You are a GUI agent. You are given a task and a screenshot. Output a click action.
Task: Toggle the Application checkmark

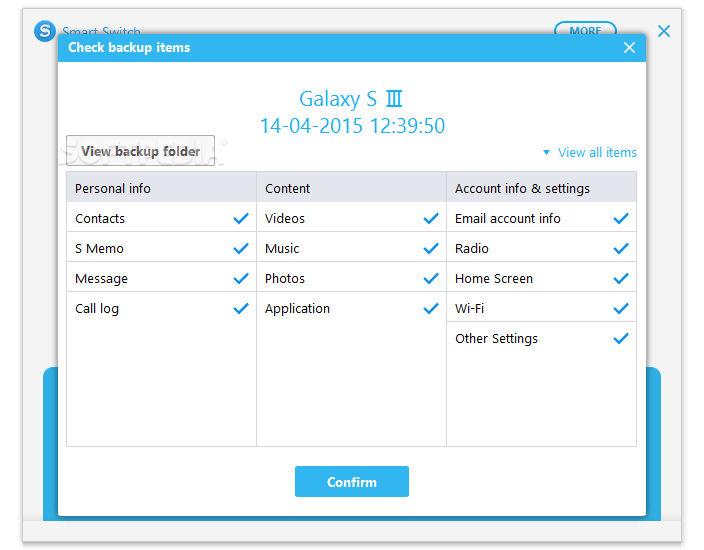click(431, 308)
